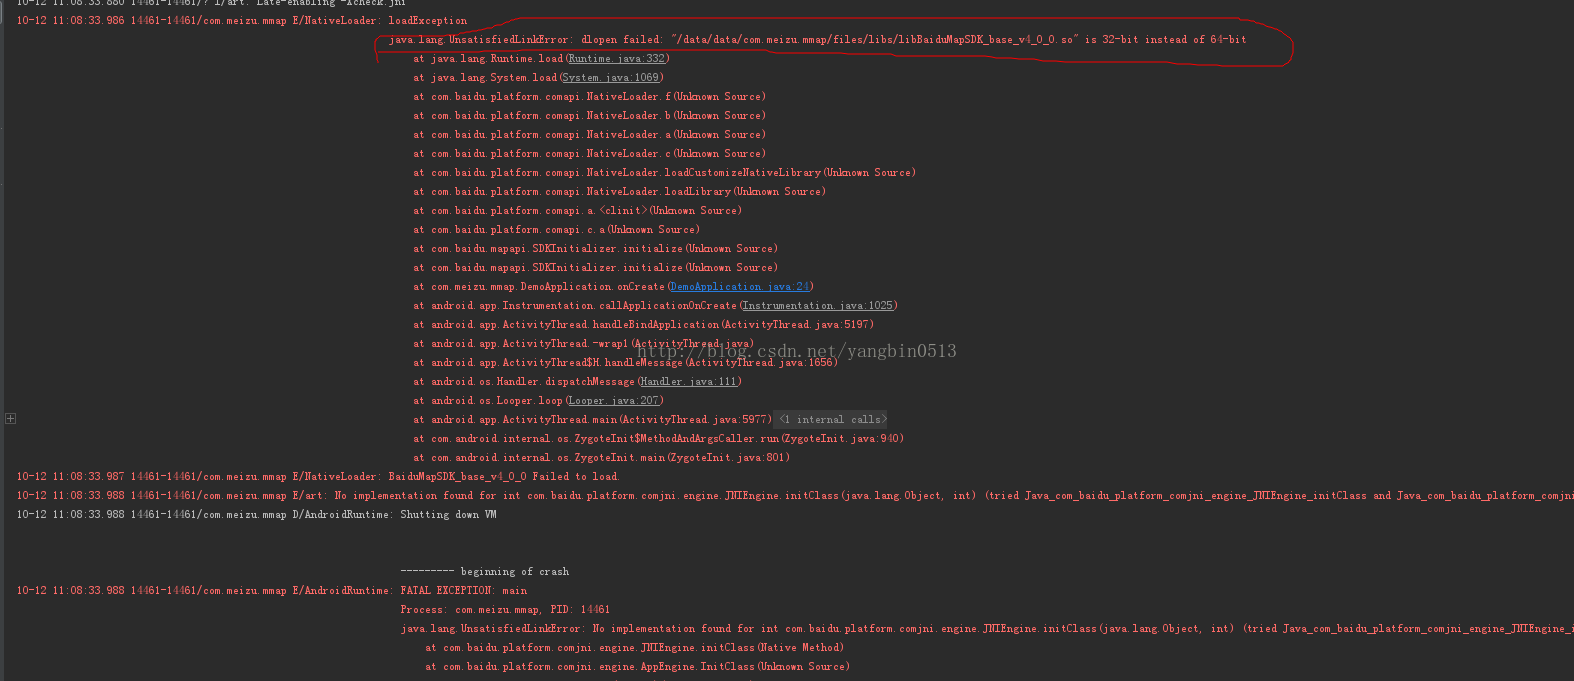Select the "ActivityThread$H.handleMessage" stack frame
Viewport: 1574px width, 681px height.
tap(626, 363)
